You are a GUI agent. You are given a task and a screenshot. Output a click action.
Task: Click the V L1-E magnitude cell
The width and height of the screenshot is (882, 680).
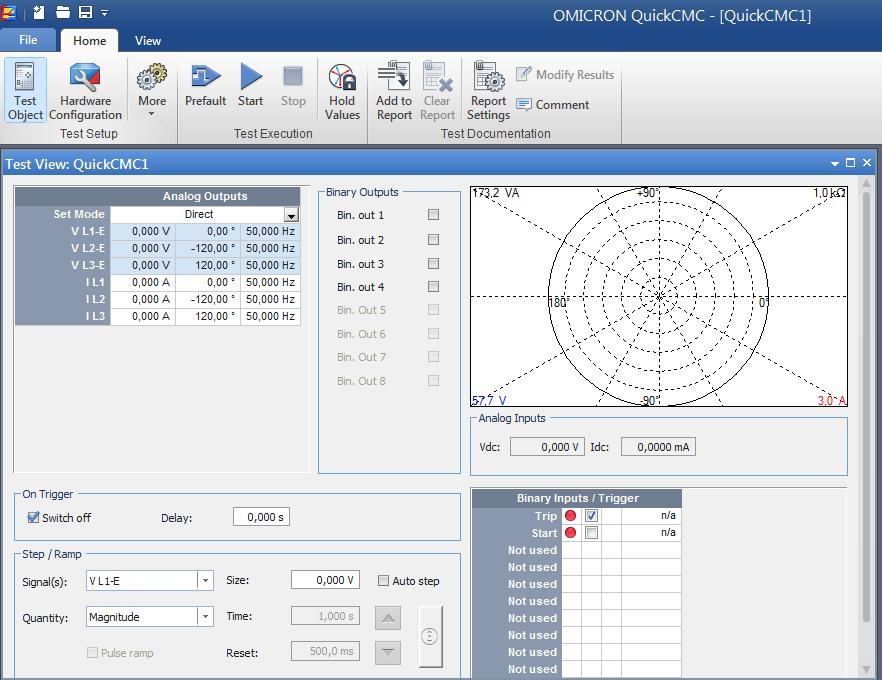(143, 231)
